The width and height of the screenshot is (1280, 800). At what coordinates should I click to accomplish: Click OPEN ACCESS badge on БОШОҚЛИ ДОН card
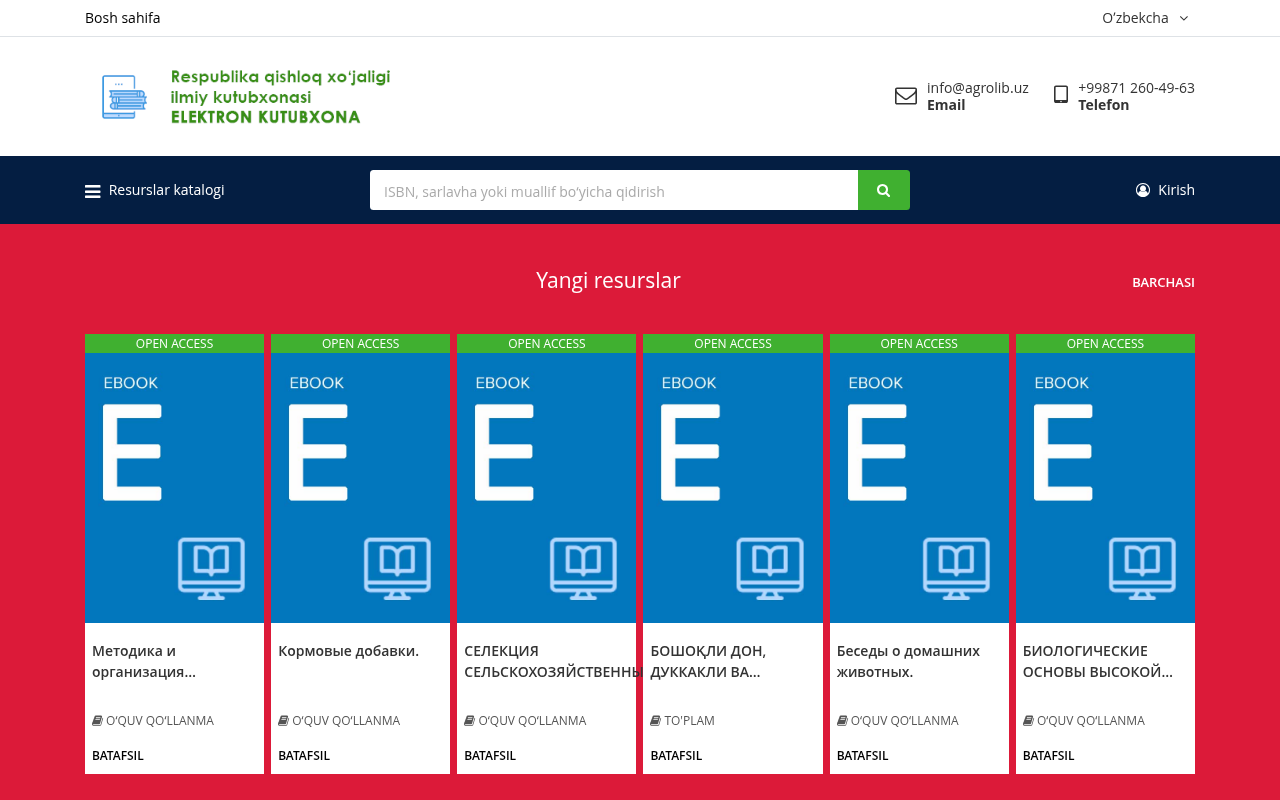point(733,343)
